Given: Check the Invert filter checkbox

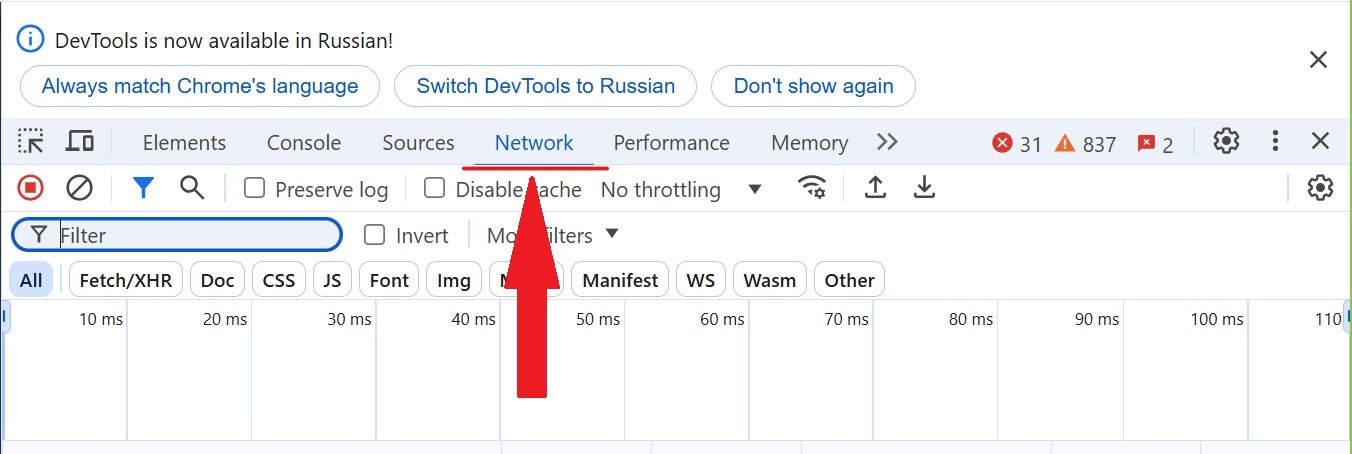Looking at the screenshot, I should (375, 235).
